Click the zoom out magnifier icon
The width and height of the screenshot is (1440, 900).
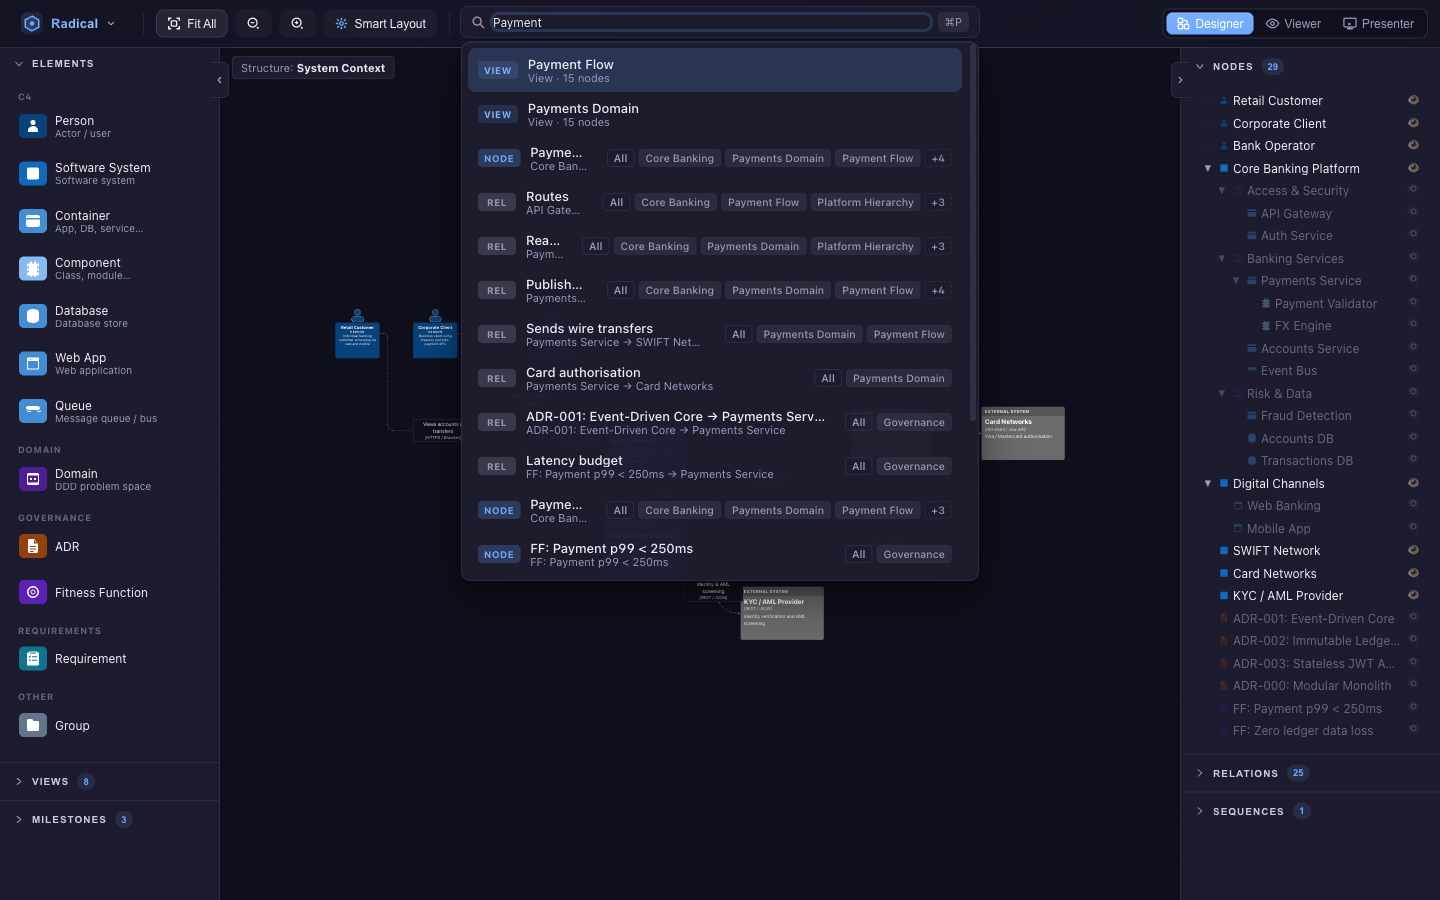point(253,23)
